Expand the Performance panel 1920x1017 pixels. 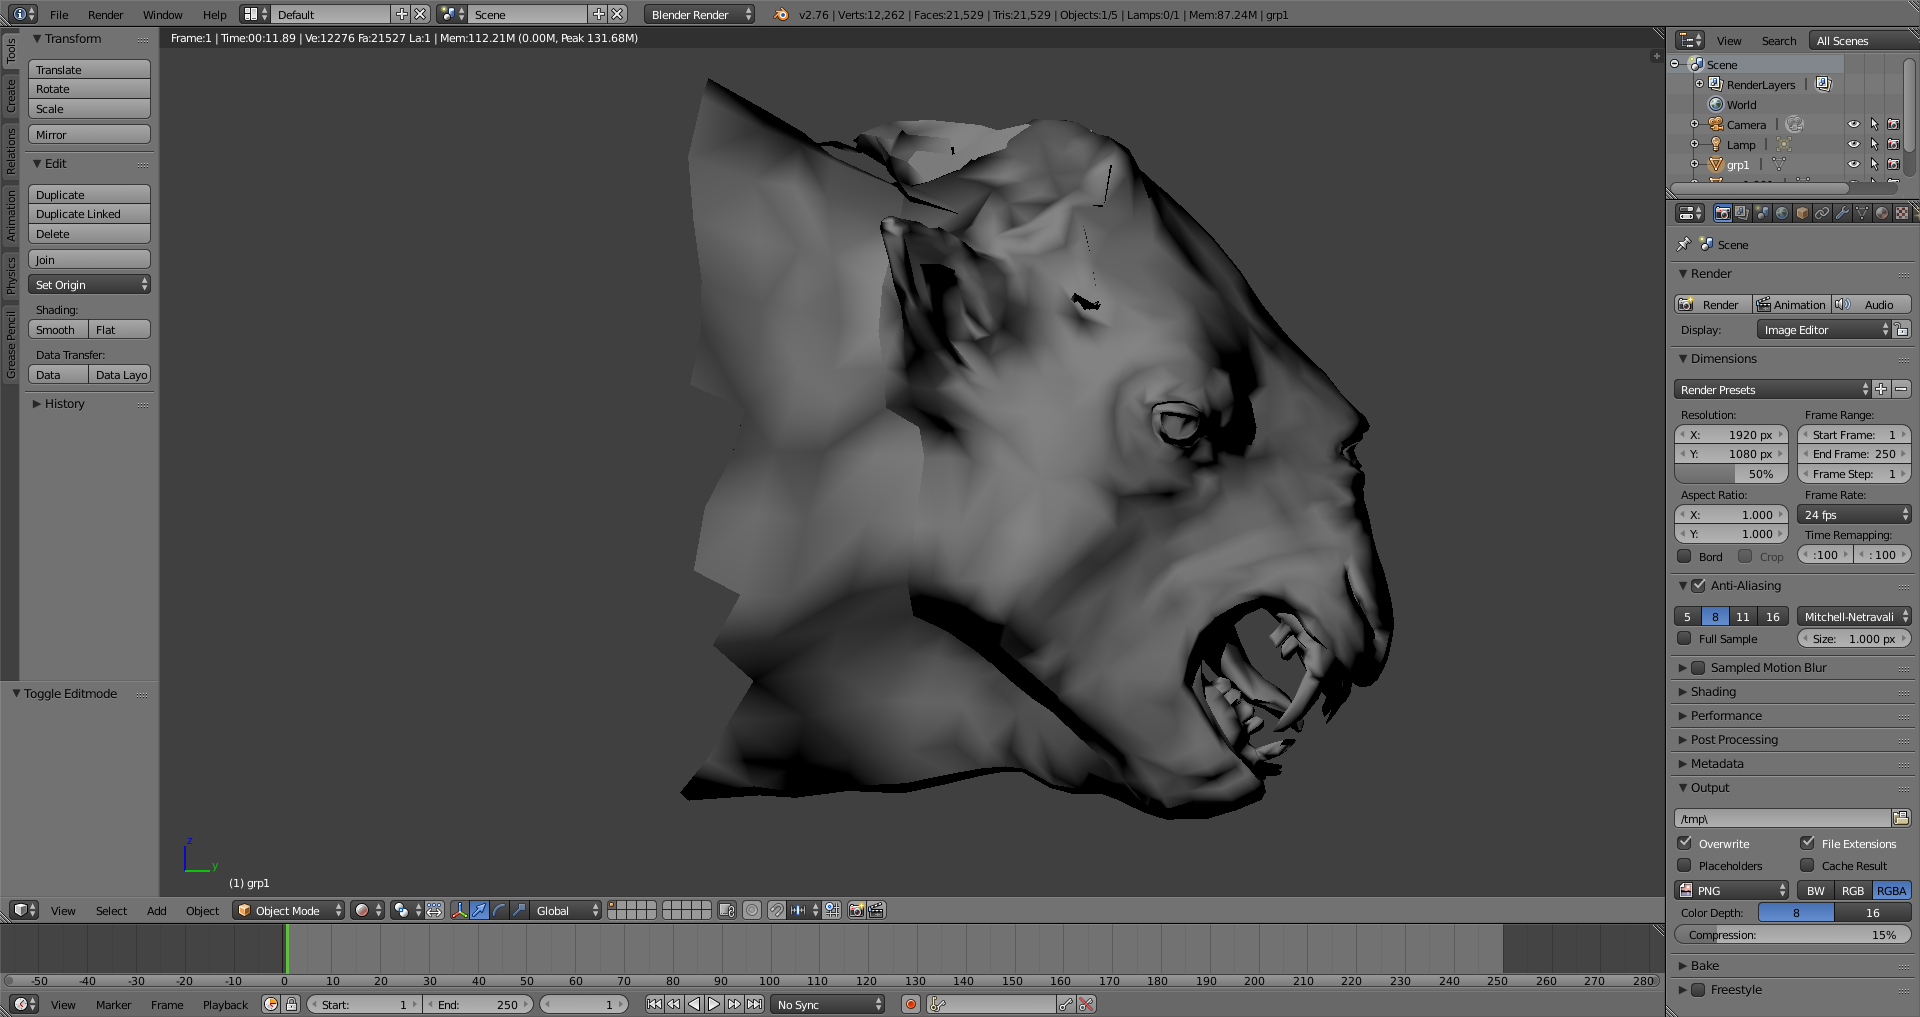click(1726, 716)
